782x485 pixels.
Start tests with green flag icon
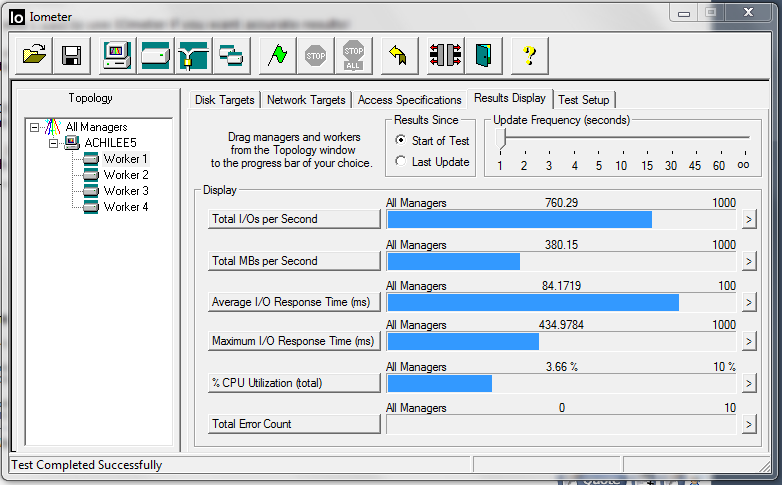pos(277,55)
